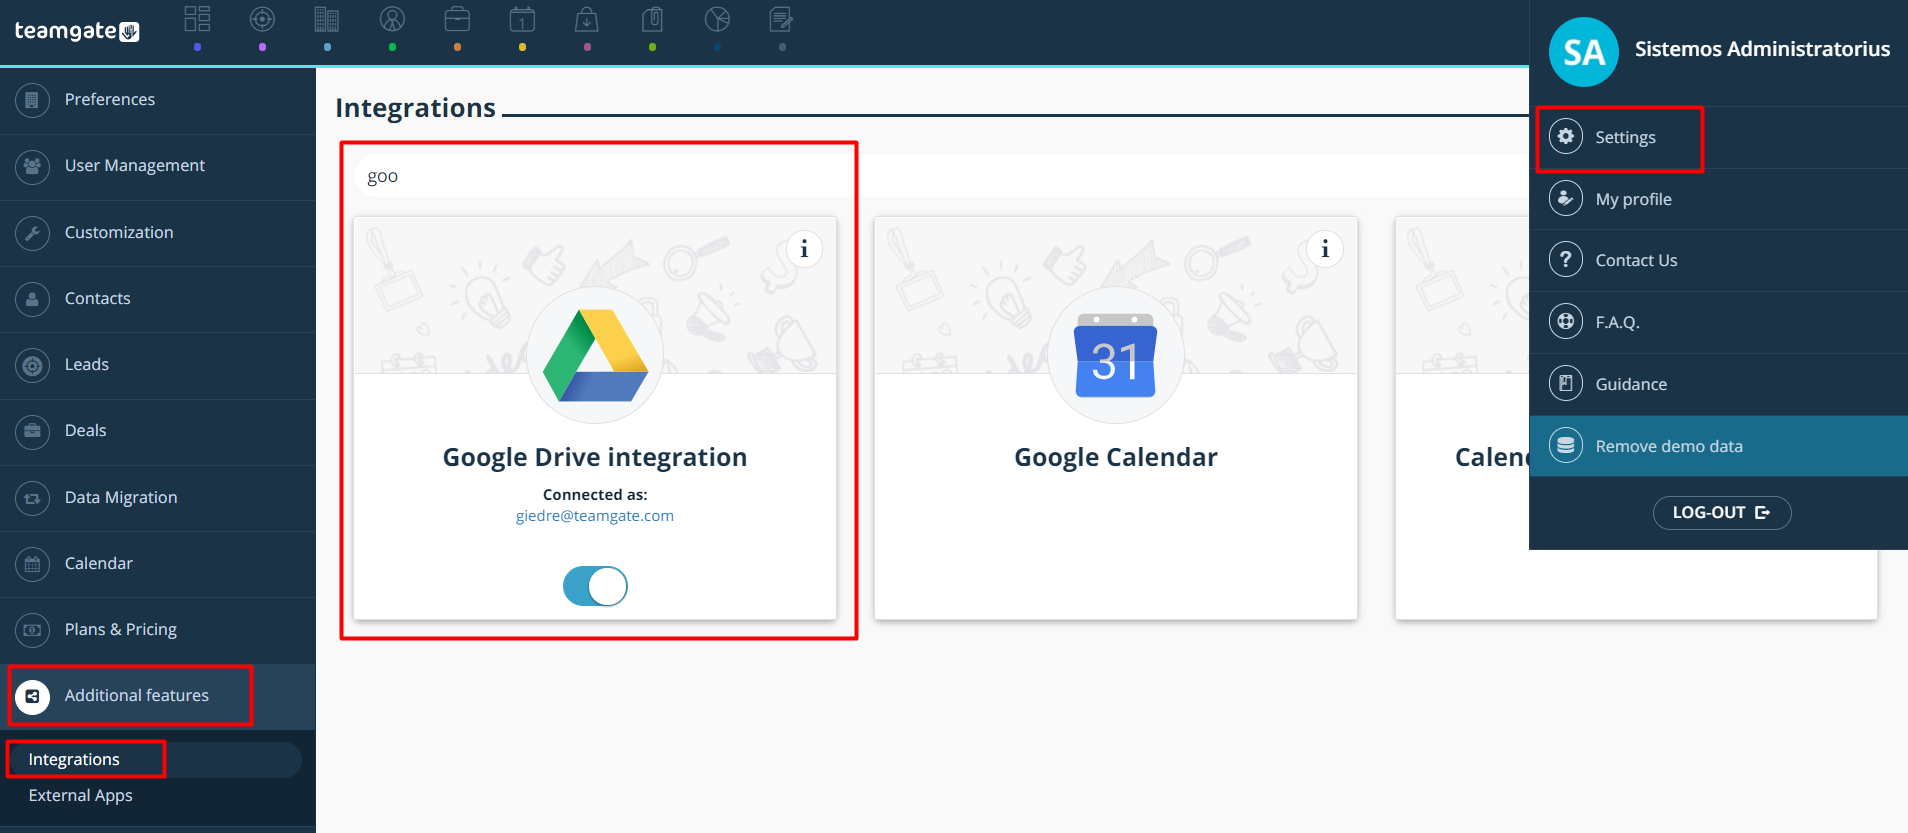Image resolution: width=1908 pixels, height=833 pixels.
Task: Open Data Migration in the sidebar
Action: coord(158,498)
